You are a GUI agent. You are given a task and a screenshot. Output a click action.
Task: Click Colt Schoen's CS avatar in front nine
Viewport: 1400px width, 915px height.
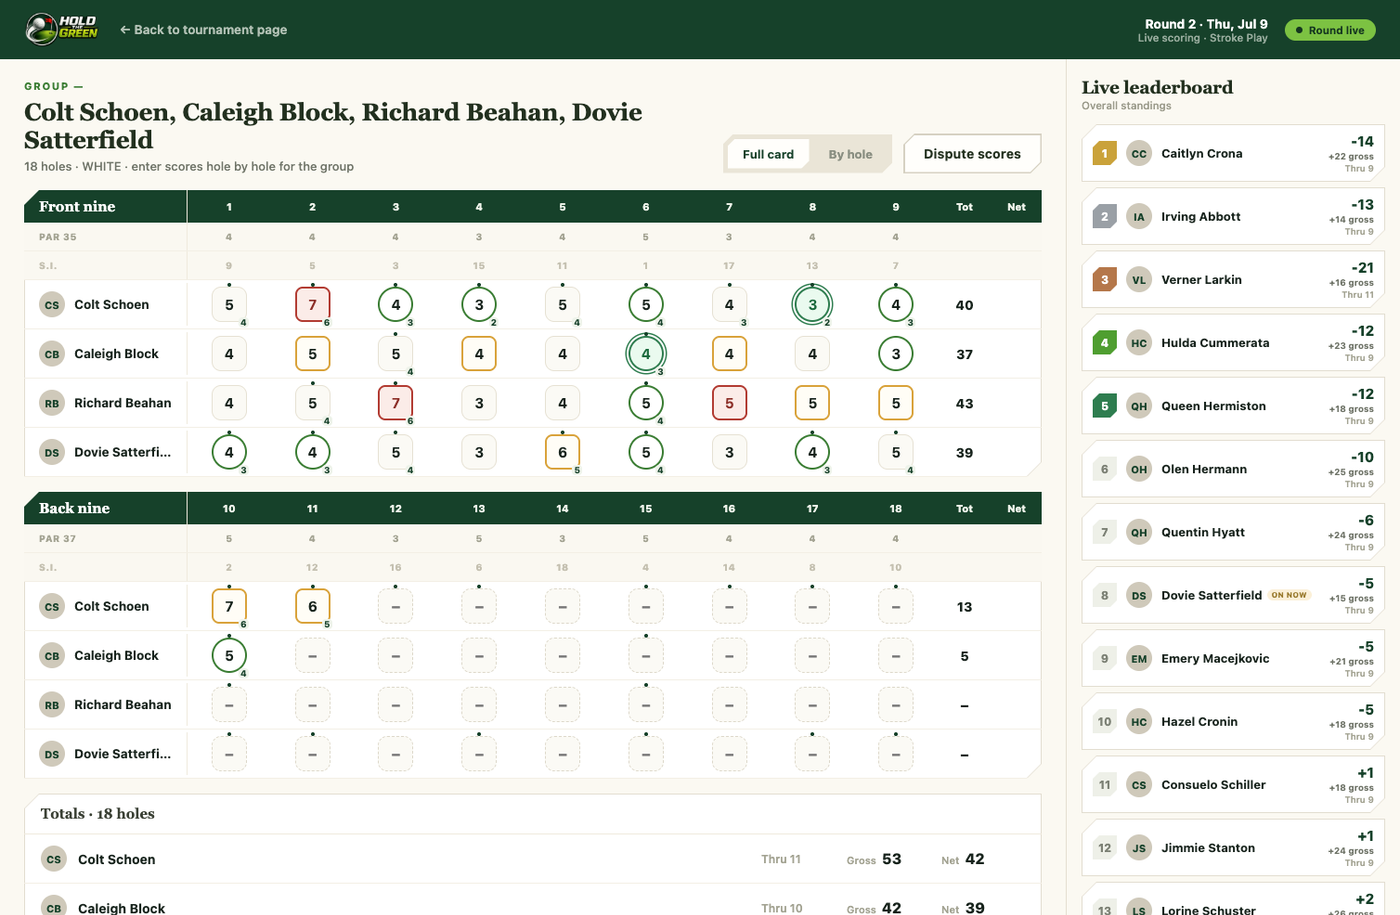52,305
